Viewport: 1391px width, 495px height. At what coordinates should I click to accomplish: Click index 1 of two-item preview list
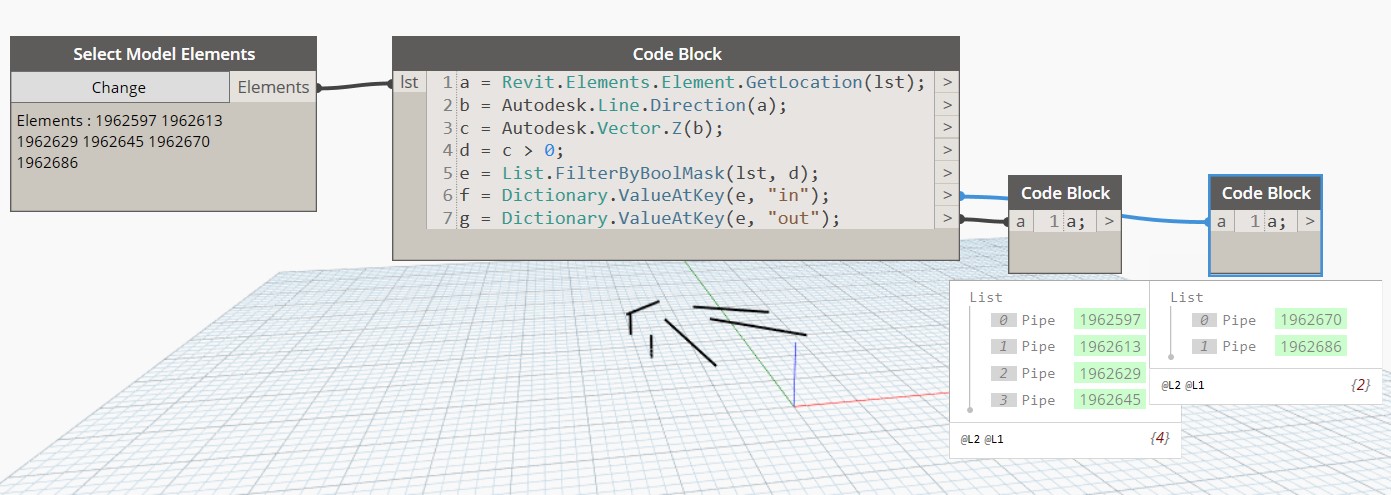tap(1205, 346)
